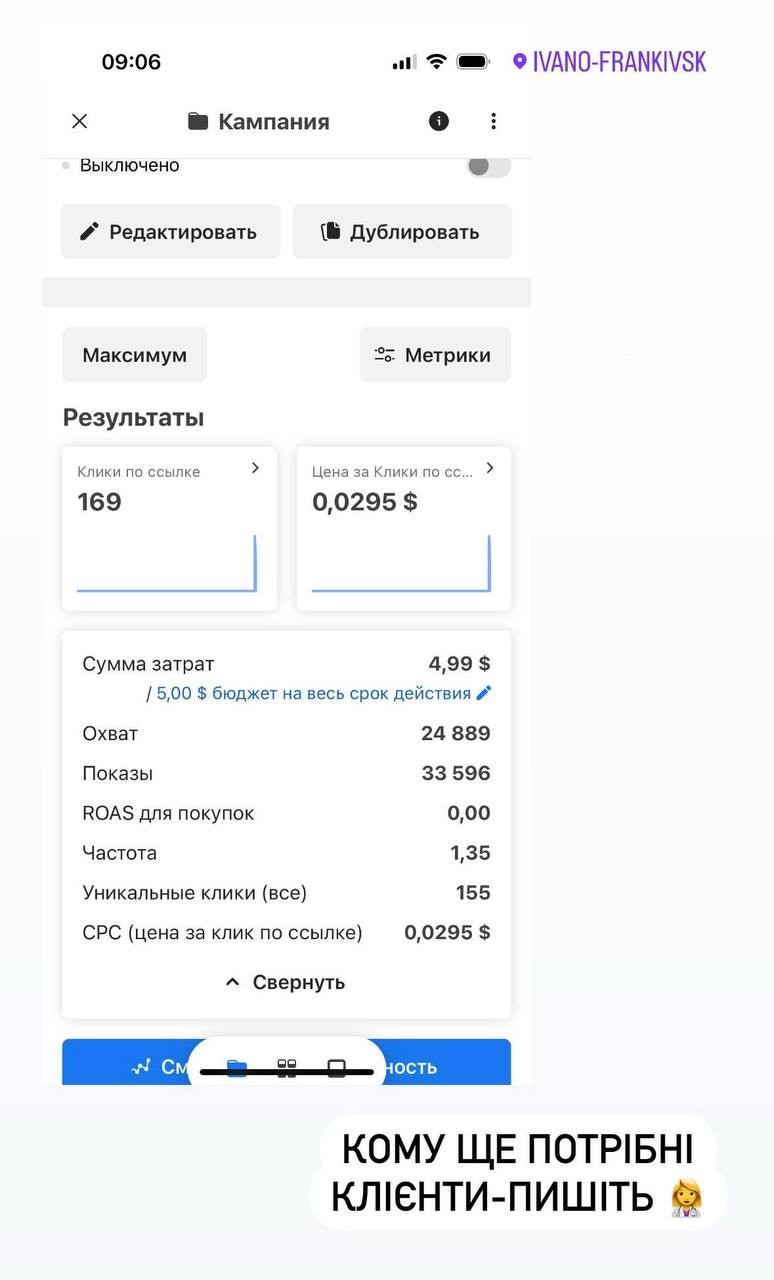Collapse the metrics list with Свернуть
This screenshot has height=1280, width=774.
coord(286,982)
